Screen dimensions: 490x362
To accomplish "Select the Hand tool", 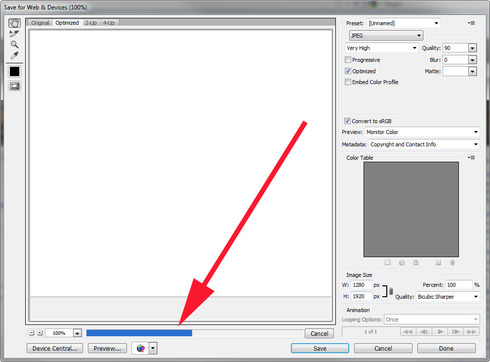I will 14,23.
